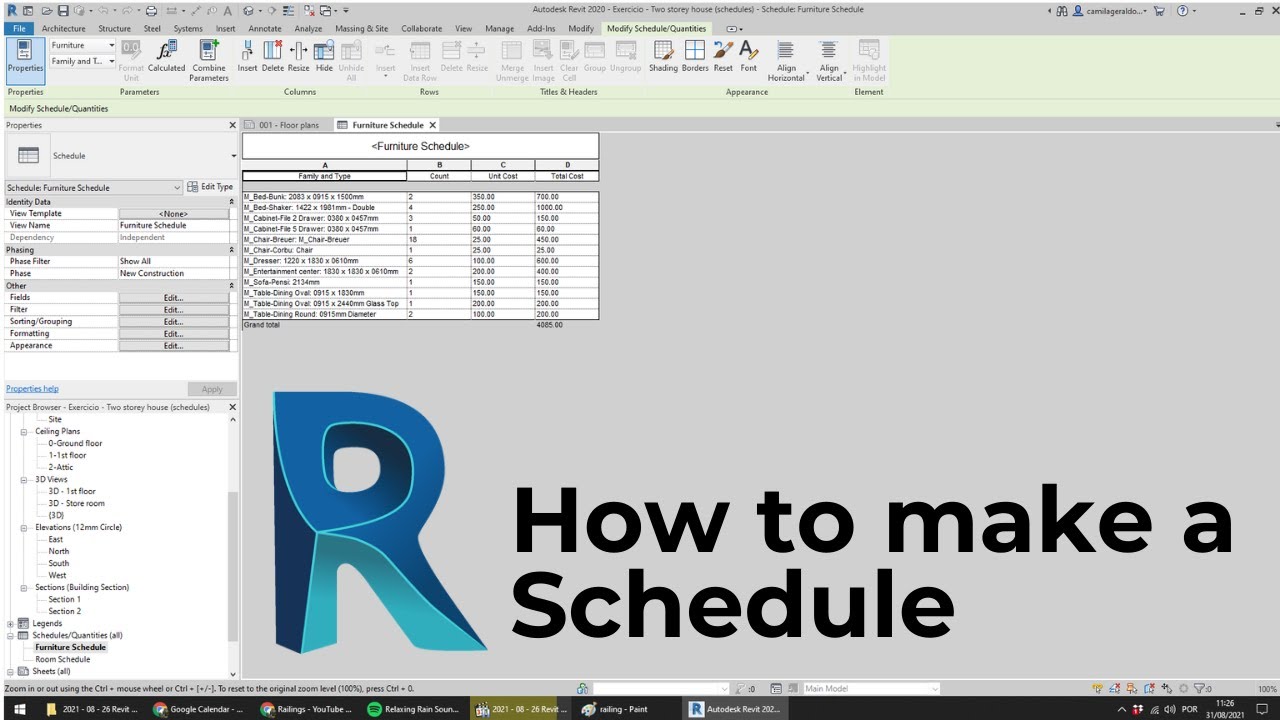Toggle the Properties palette button
This screenshot has width=1280, height=720.
[x=25, y=58]
